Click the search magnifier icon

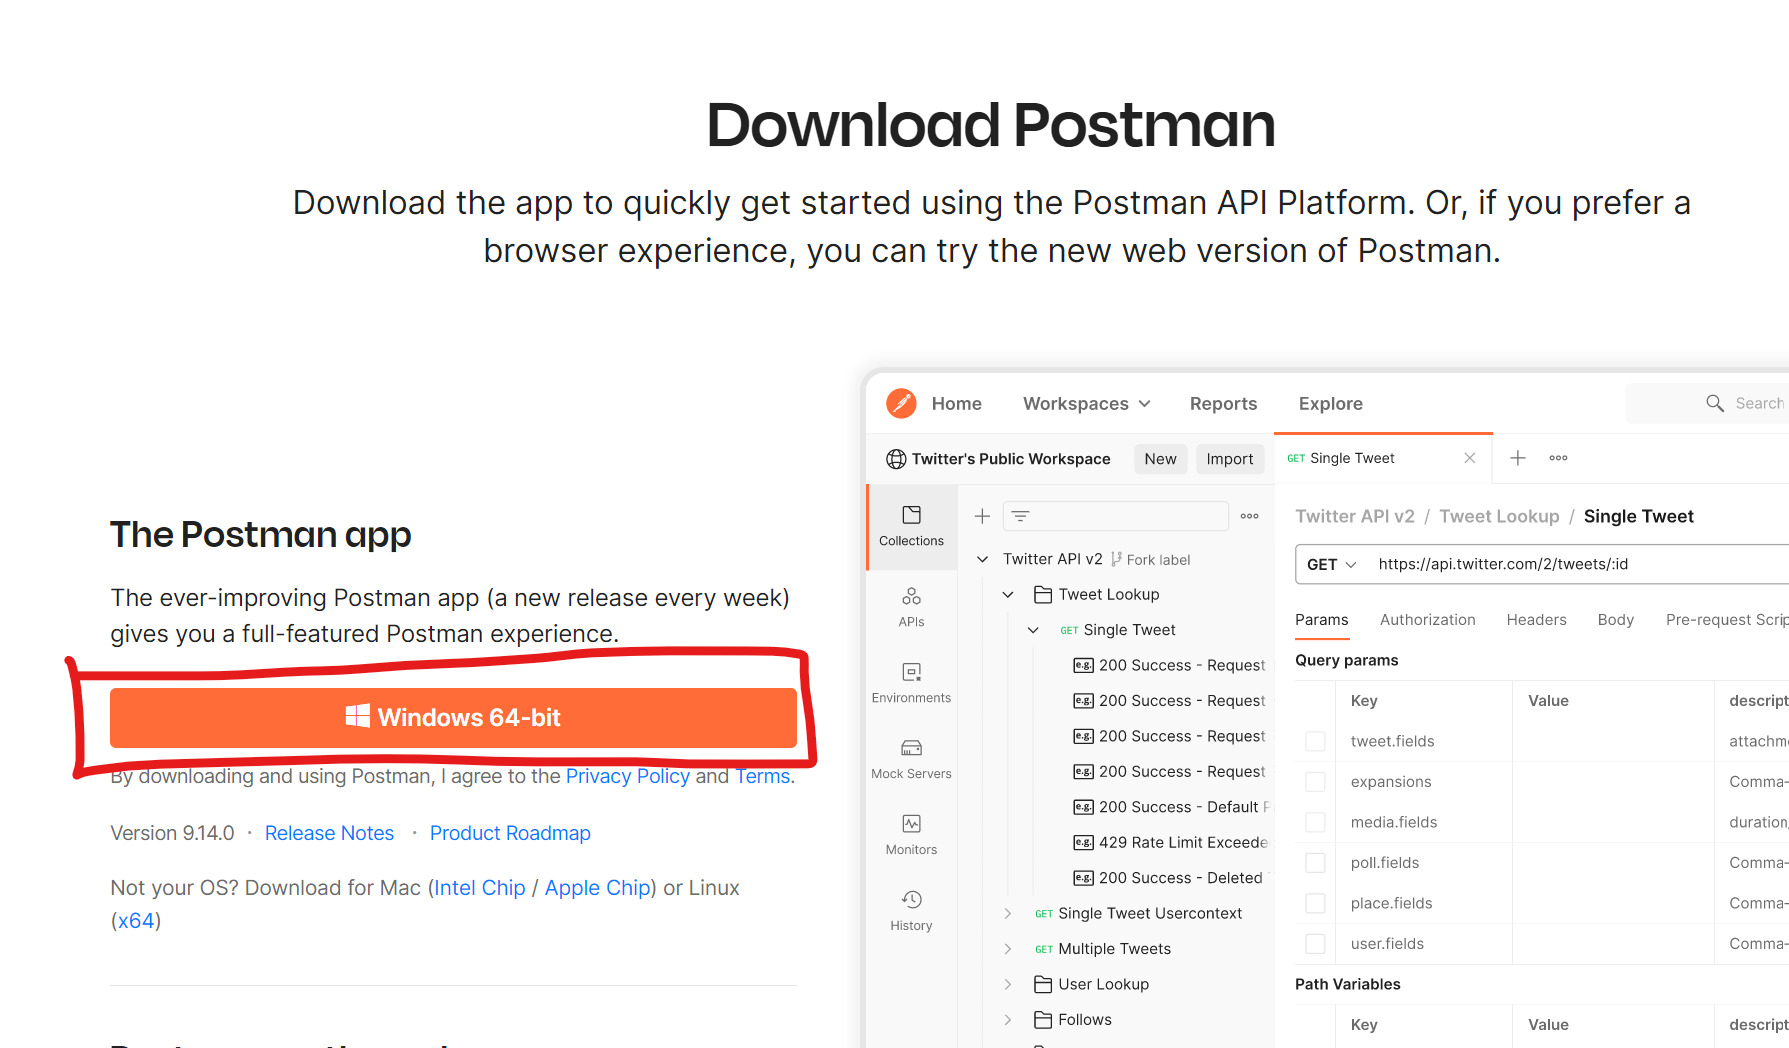point(1714,403)
